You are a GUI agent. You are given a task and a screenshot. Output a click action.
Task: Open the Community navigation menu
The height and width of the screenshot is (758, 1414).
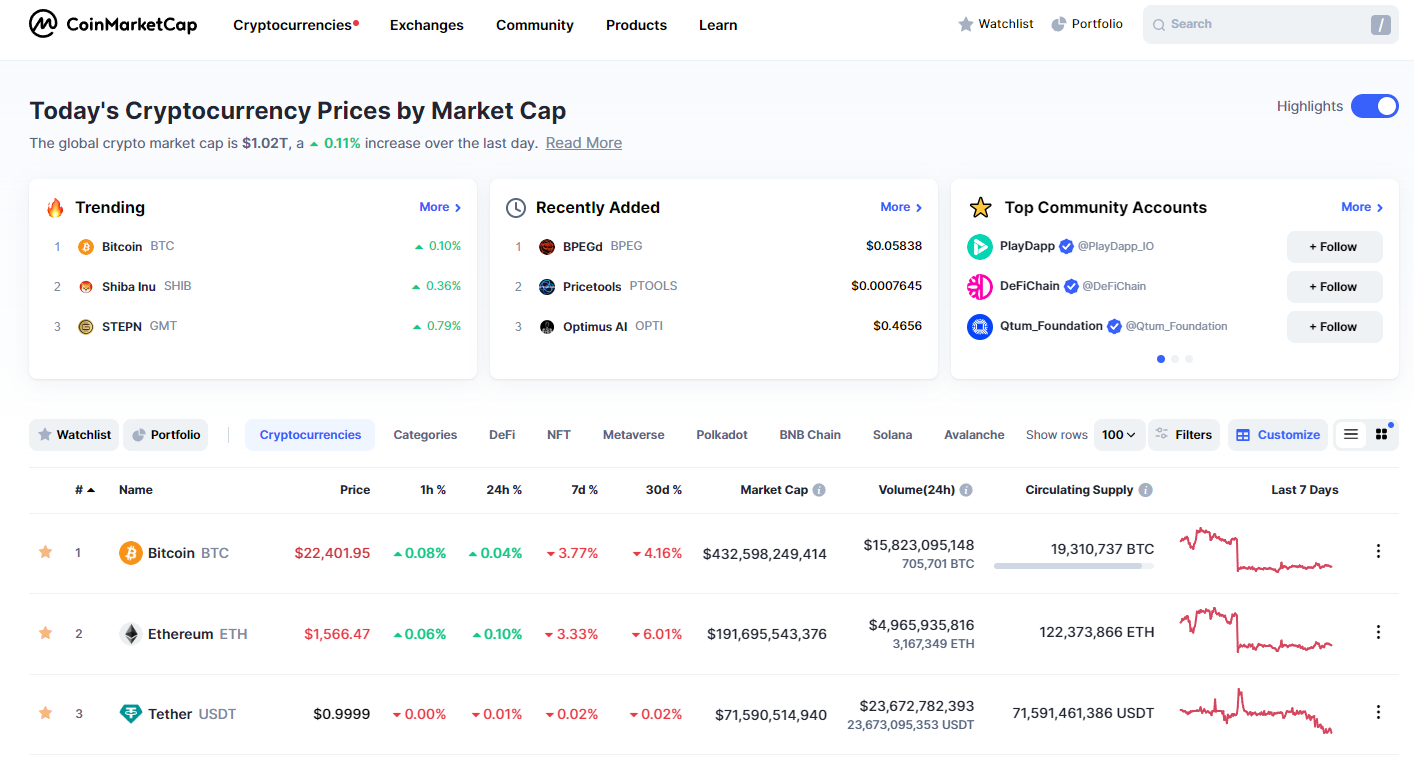535,25
